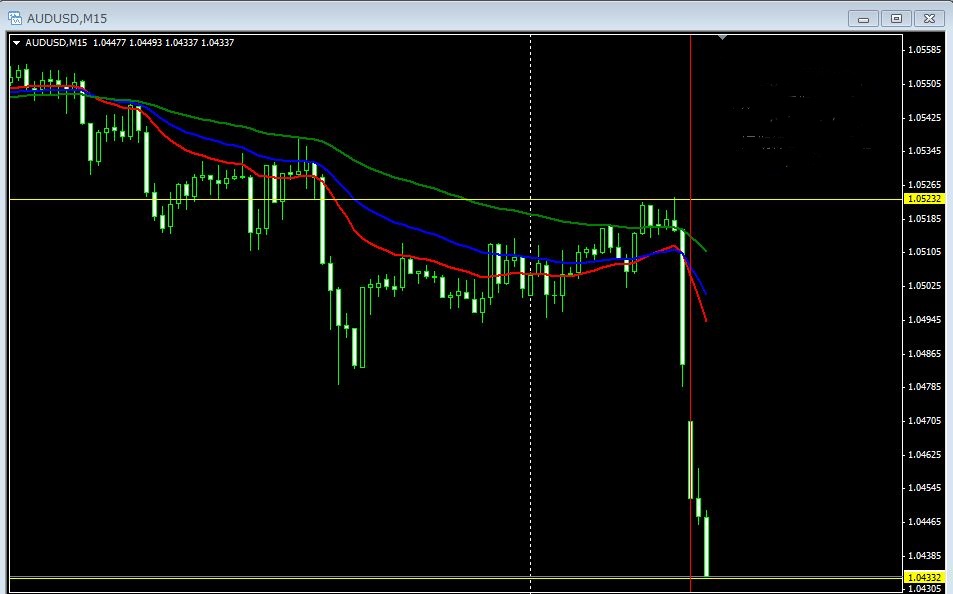Click the 1.04945 price scale label
Viewport: 953px width, 594px height.
pyautogui.click(x=924, y=319)
